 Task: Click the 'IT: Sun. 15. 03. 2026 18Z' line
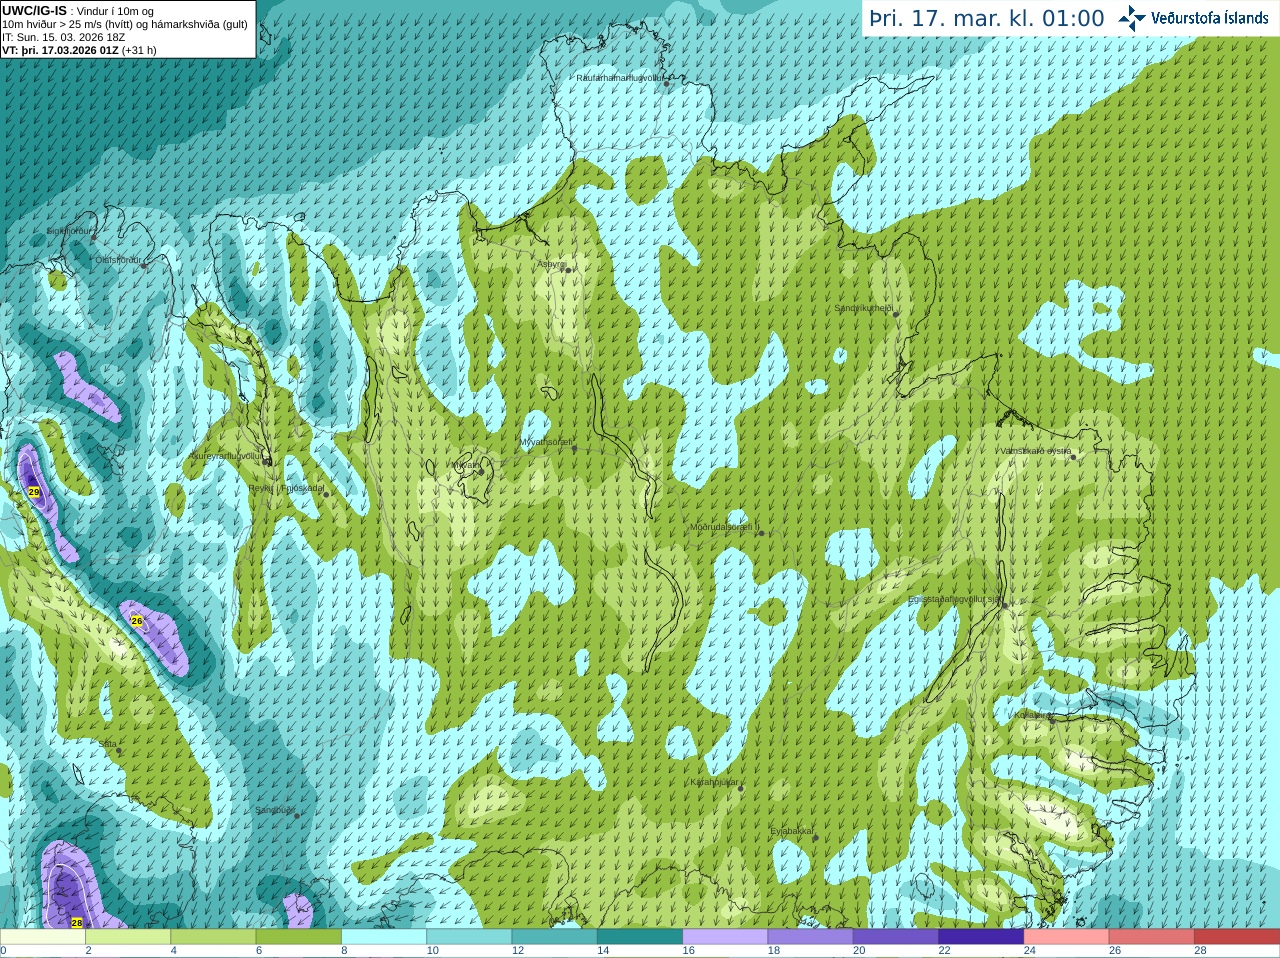64,37
